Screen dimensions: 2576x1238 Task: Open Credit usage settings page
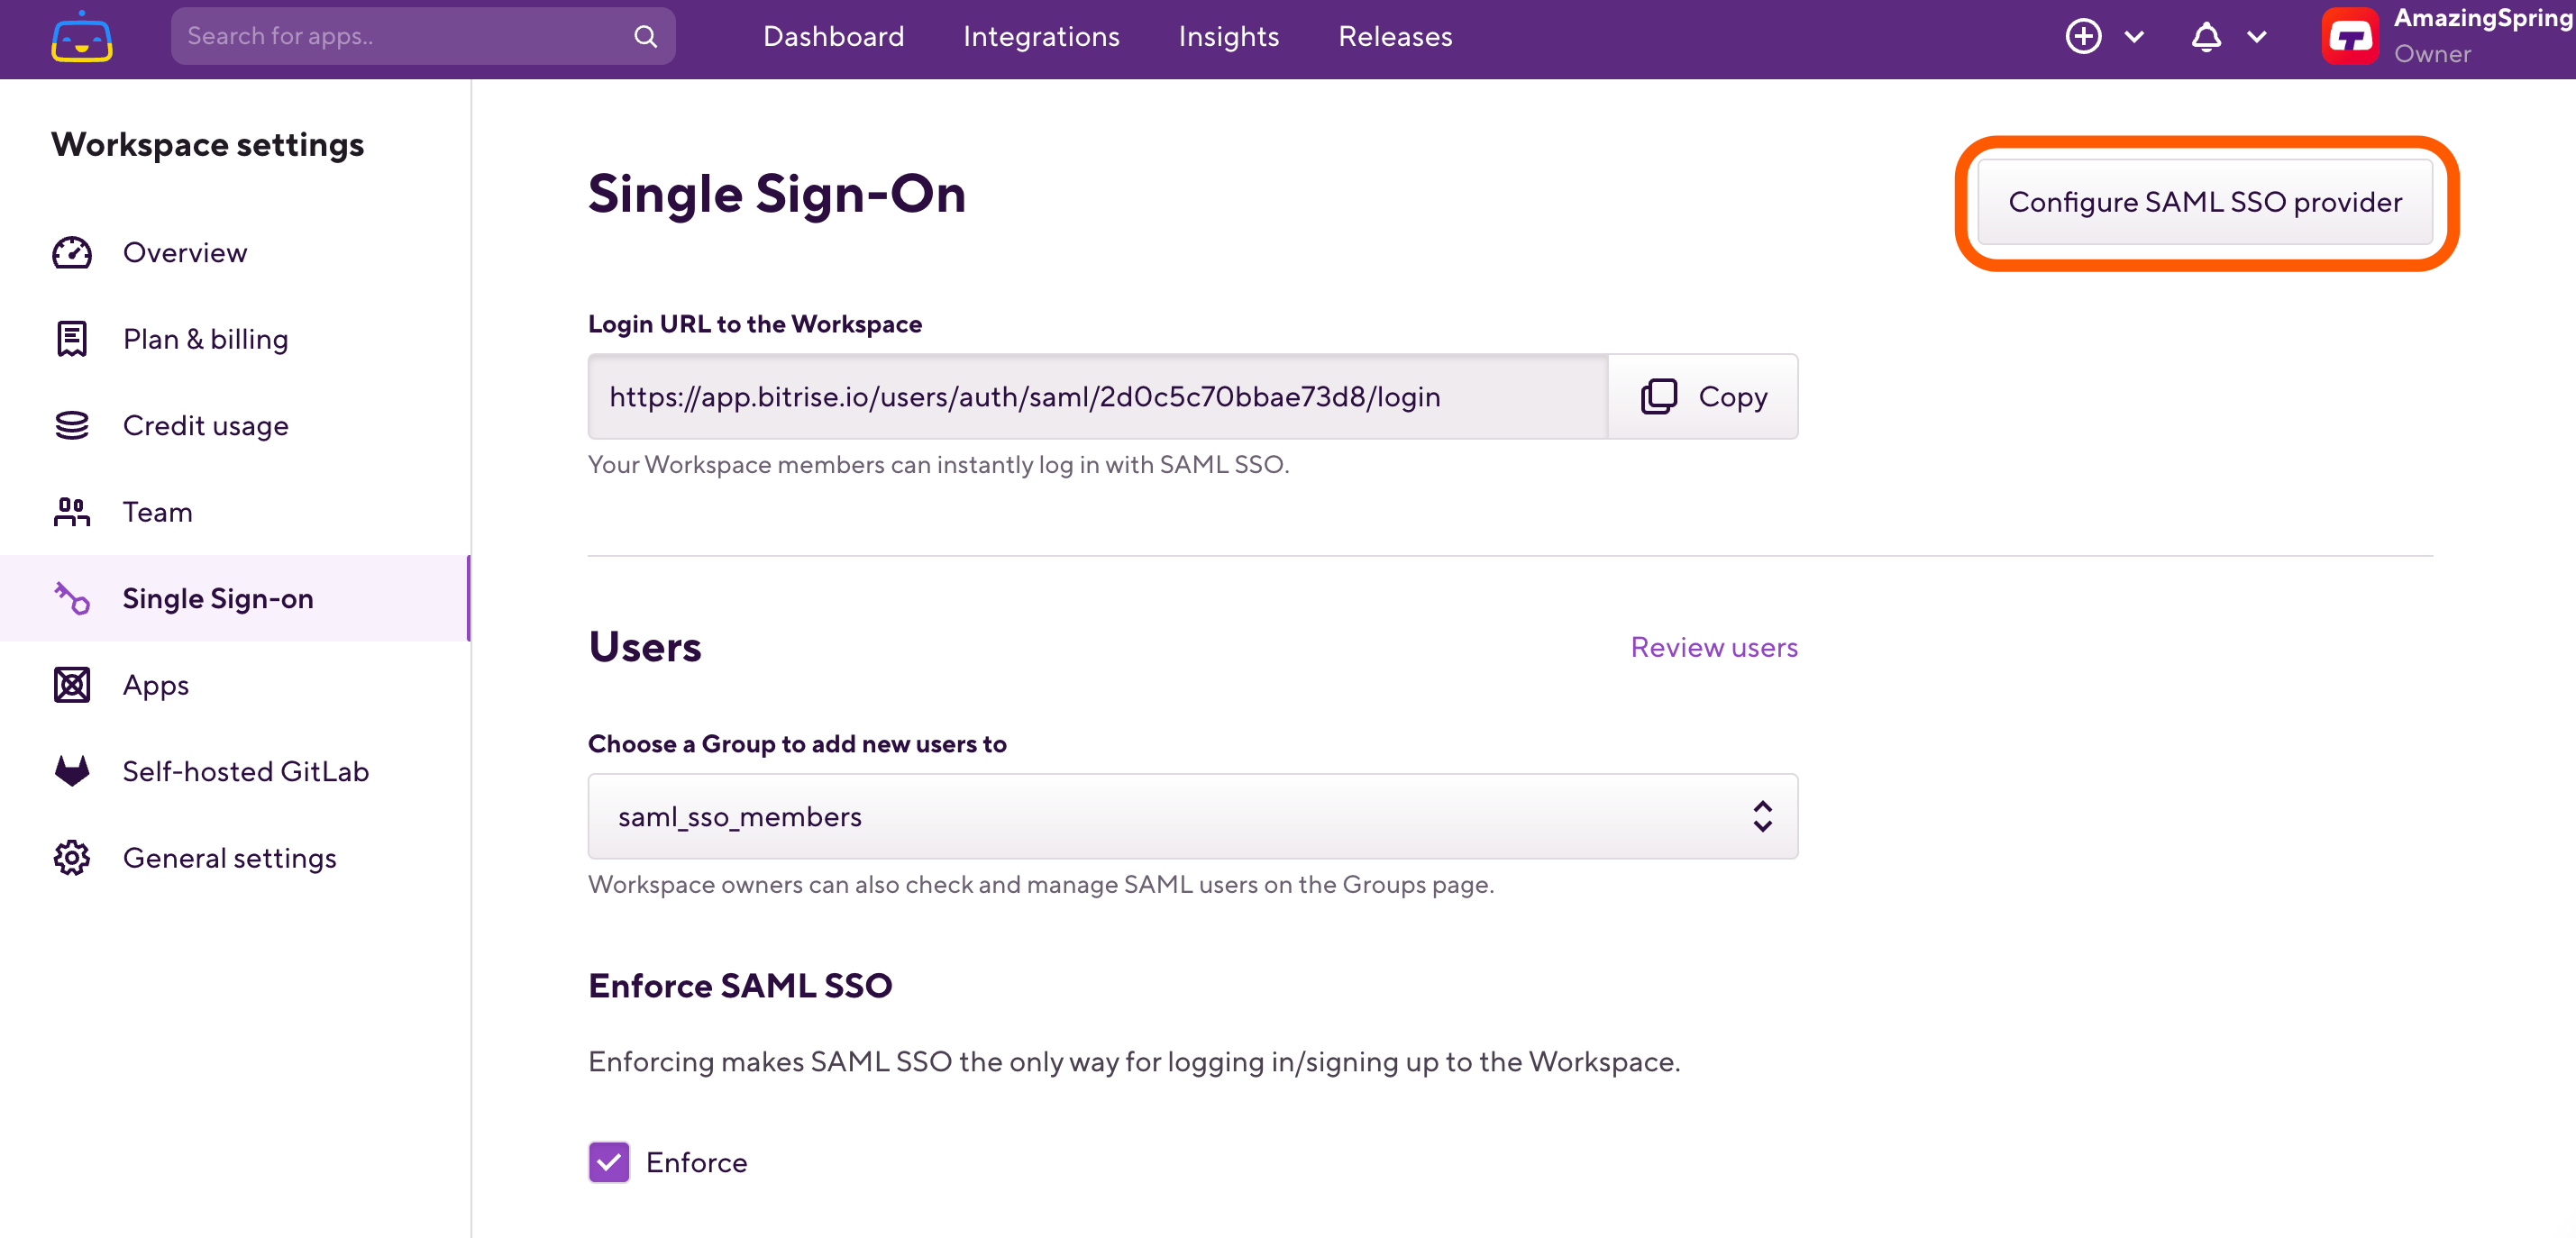tap(235, 426)
